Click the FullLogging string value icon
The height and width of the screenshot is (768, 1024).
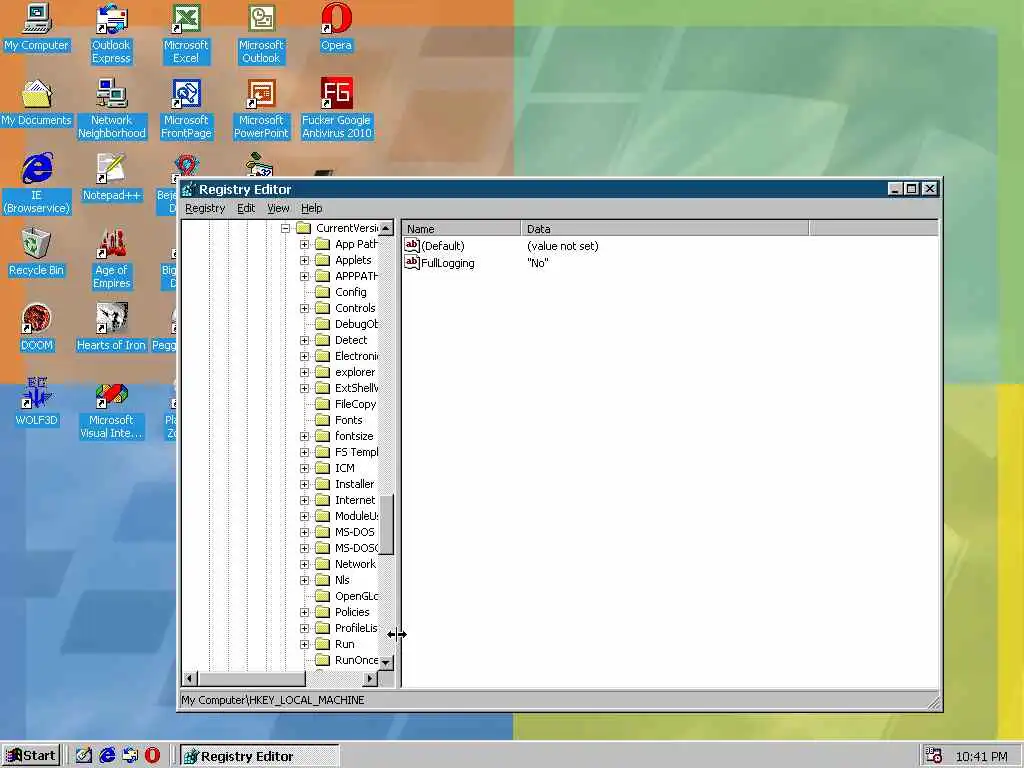click(x=411, y=263)
